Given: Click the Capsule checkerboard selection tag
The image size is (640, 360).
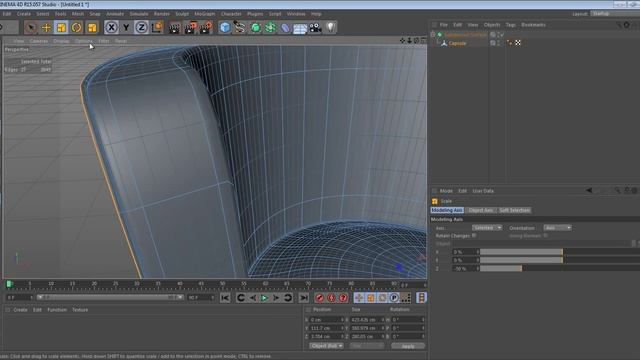Looking at the screenshot, I should [x=518, y=42].
